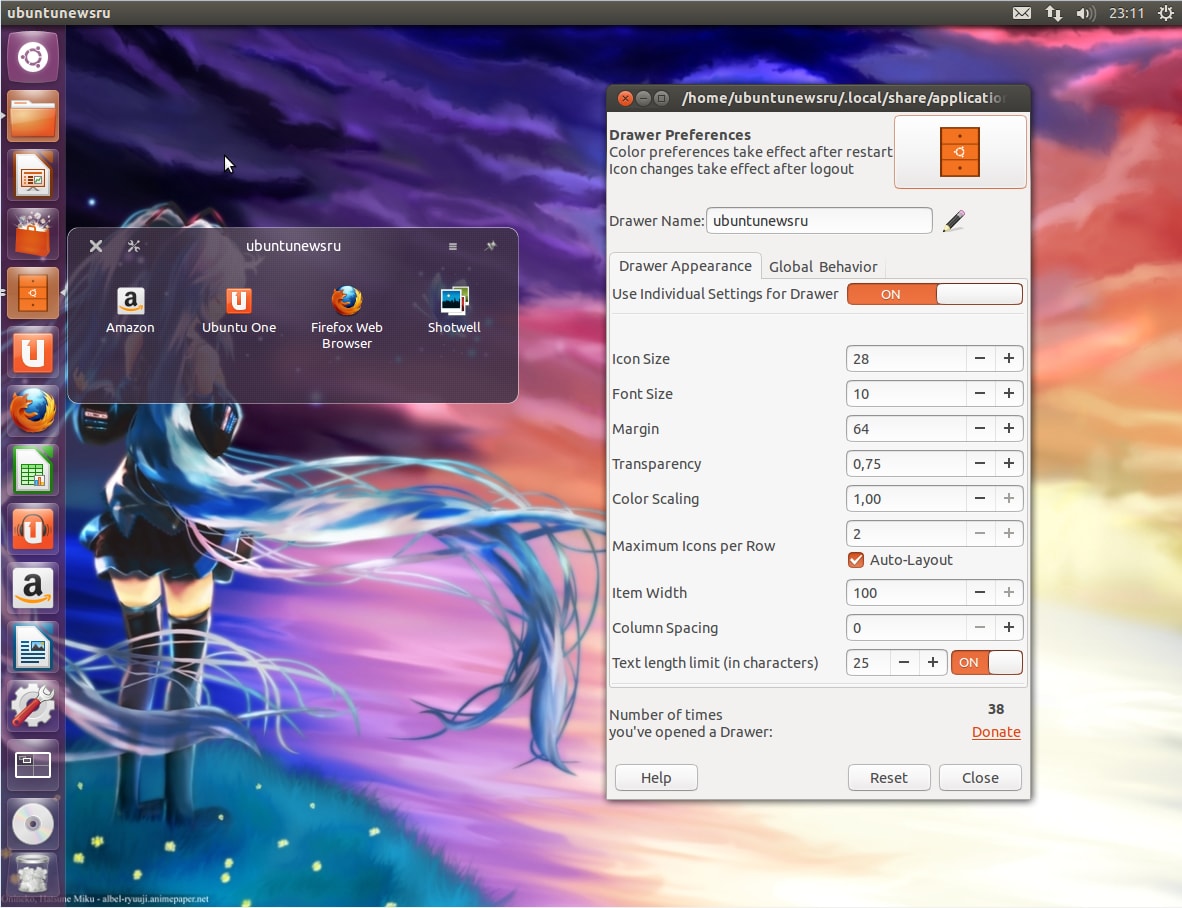Image resolution: width=1182 pixels, height=908 pixels.
Task: Decrease Margin with the minus button
Action: [980, 429]
